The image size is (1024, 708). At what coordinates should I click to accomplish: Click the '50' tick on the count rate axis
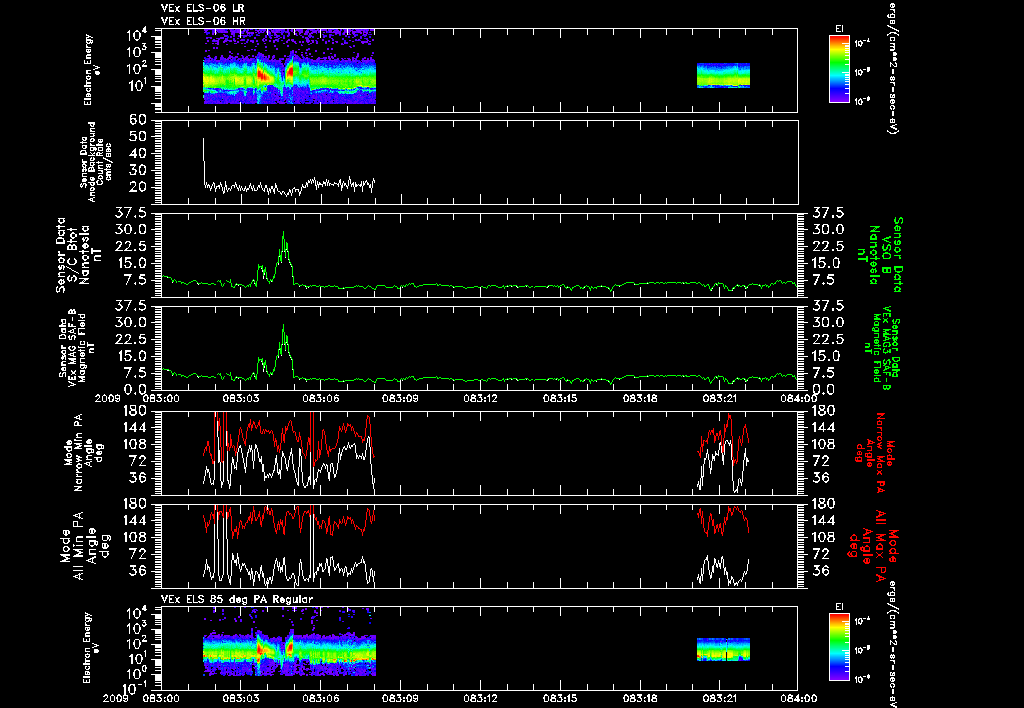[138, 137]
